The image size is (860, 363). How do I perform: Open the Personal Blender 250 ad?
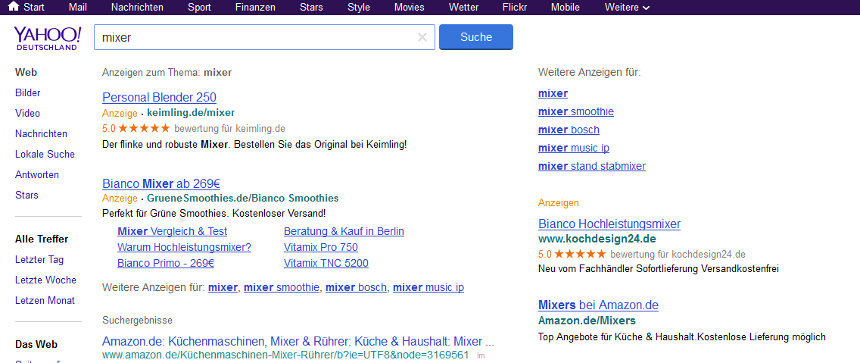point(159,98)
